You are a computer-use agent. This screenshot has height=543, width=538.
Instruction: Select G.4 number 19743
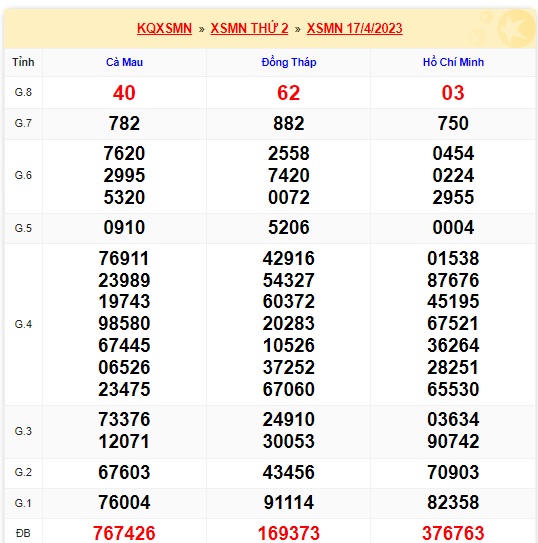pyautogui.click(x=124, y=301)
